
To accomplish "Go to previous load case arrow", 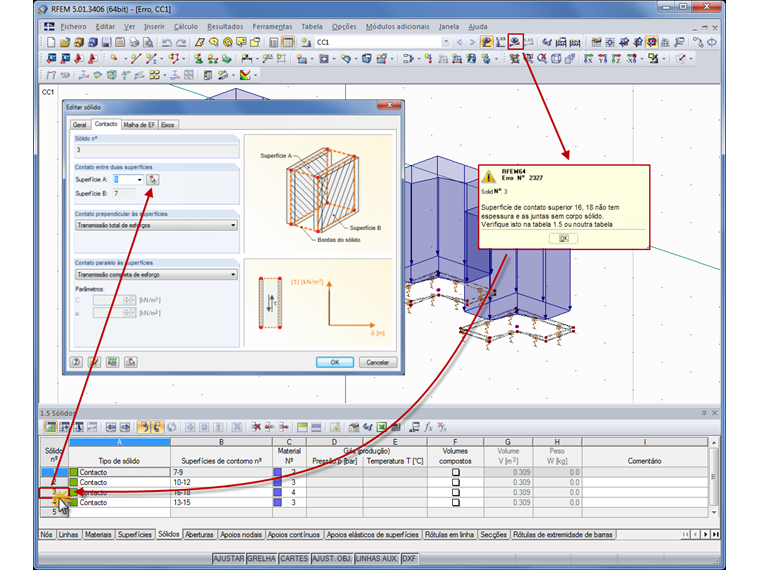I will click(x=459, y=43).
